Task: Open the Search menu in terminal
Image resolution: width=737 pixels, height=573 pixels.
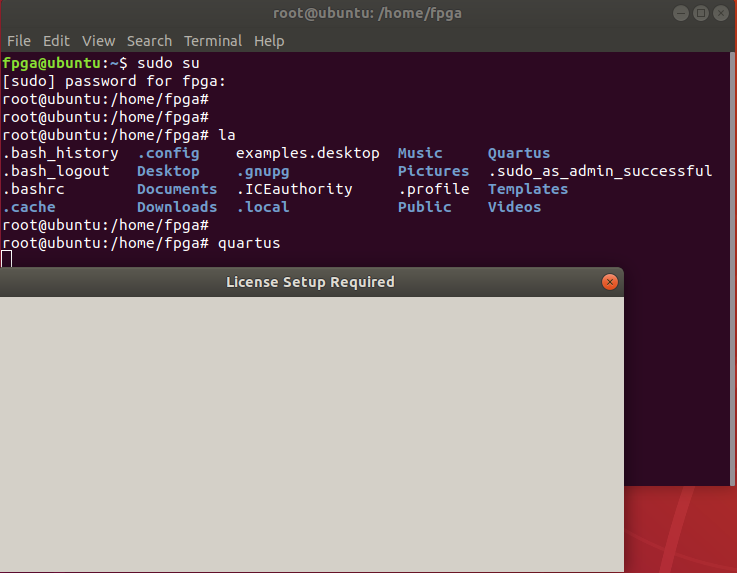Action: coord(149,41)
